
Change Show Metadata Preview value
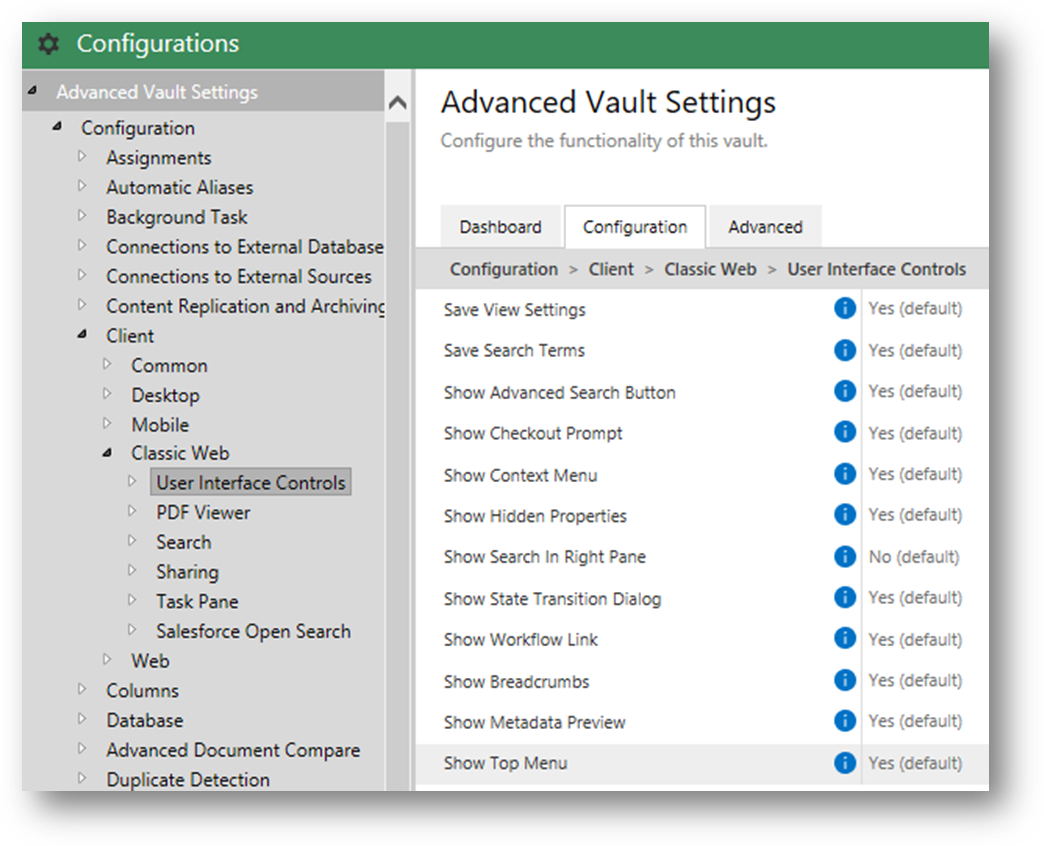(915, 722)
